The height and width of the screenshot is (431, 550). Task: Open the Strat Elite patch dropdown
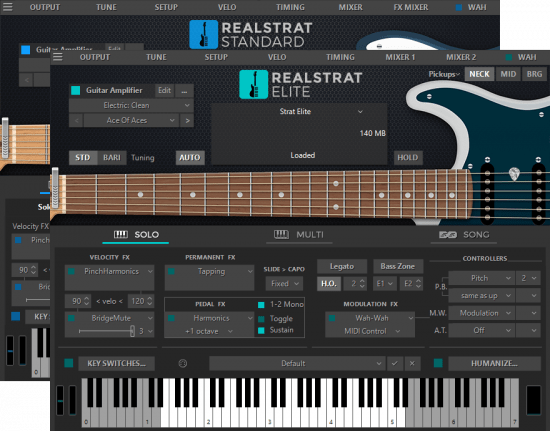[x=320, y=112]
